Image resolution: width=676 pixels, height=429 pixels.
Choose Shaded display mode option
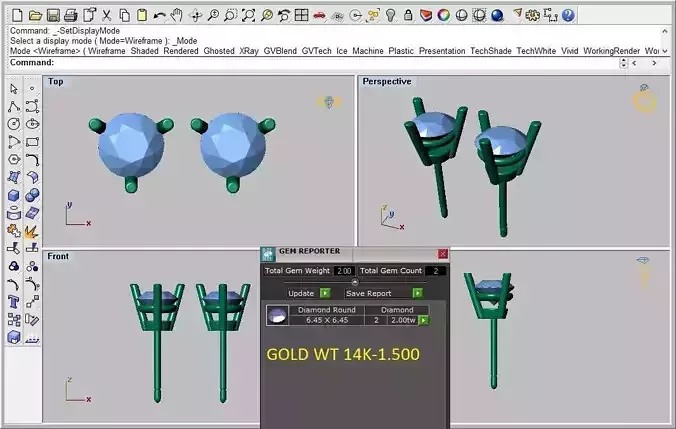tap(144, 51)
